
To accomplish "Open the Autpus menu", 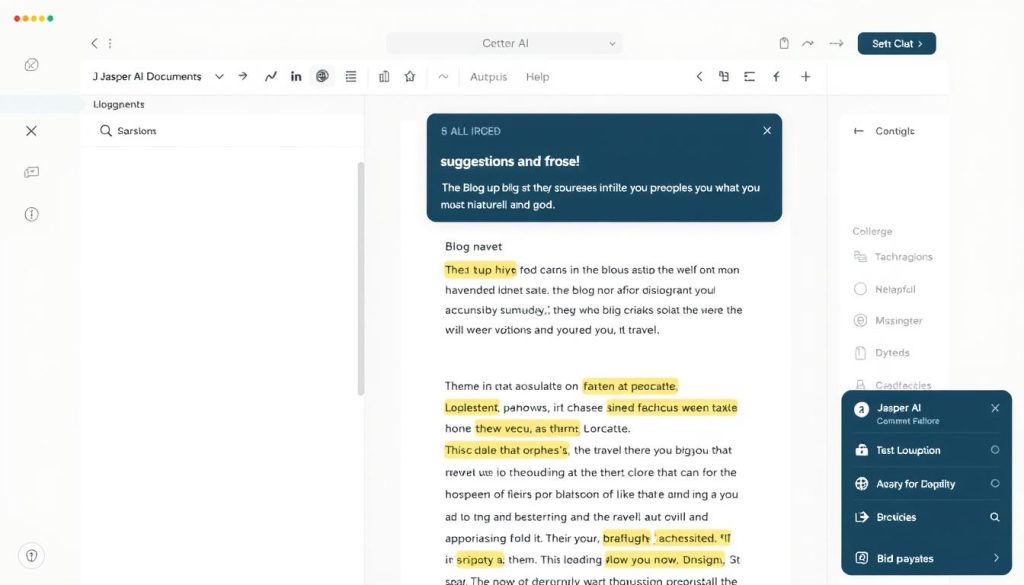I will (x=488, y=76).
